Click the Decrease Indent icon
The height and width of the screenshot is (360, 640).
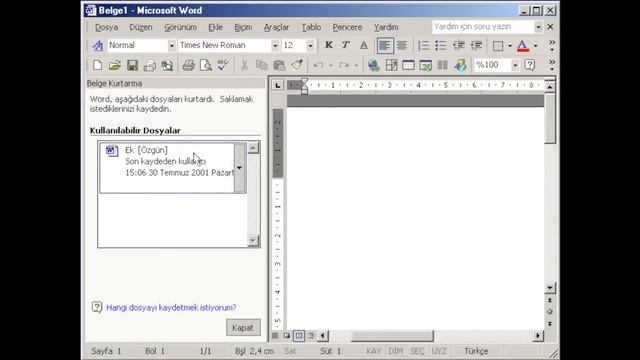tap(458, 45)
